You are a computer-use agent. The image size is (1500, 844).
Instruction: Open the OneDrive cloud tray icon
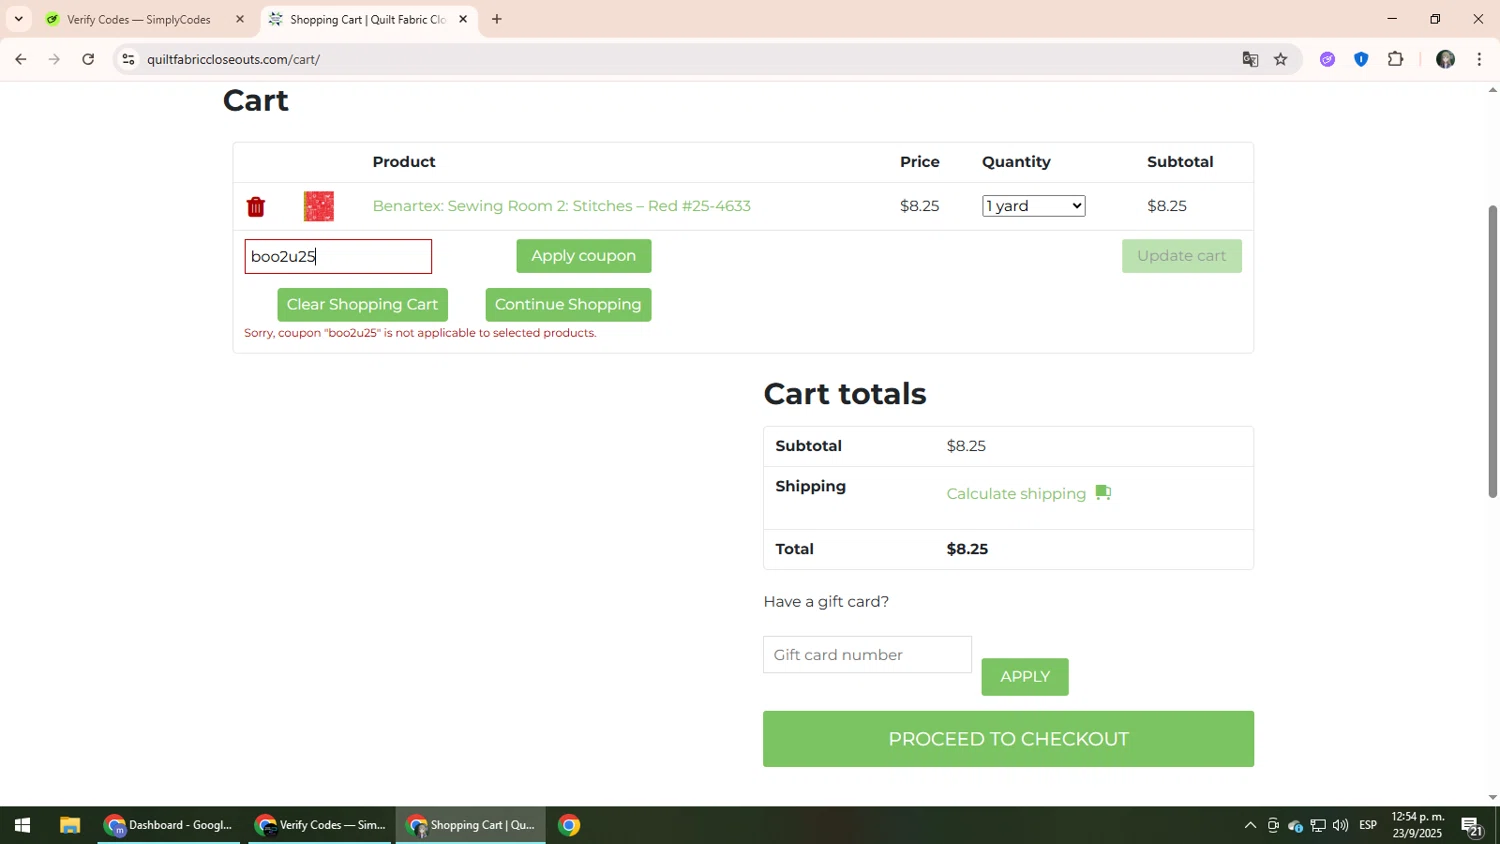pos(1295,826)
